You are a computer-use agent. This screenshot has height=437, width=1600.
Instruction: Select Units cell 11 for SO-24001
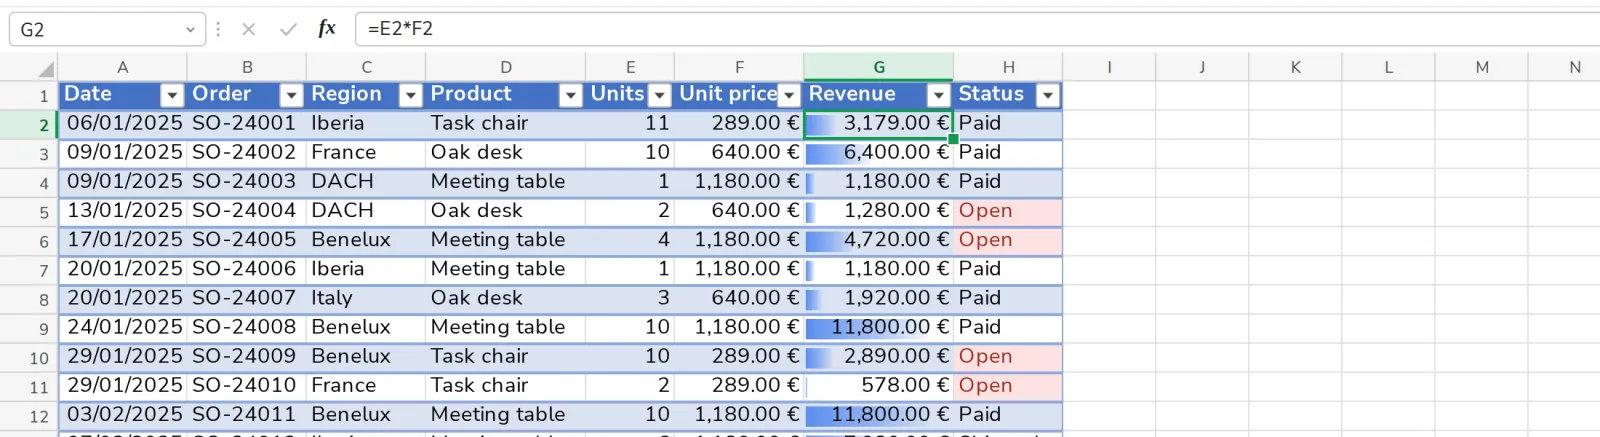coord(630,124)
